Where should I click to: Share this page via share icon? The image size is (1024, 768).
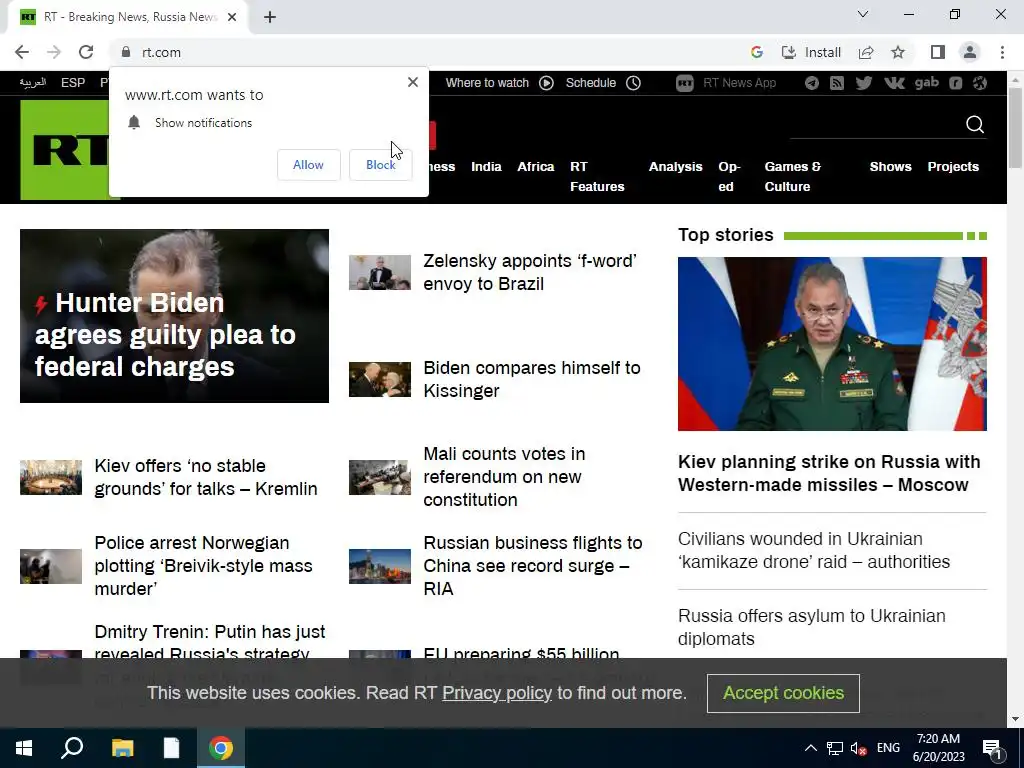[x=866, y=52]
